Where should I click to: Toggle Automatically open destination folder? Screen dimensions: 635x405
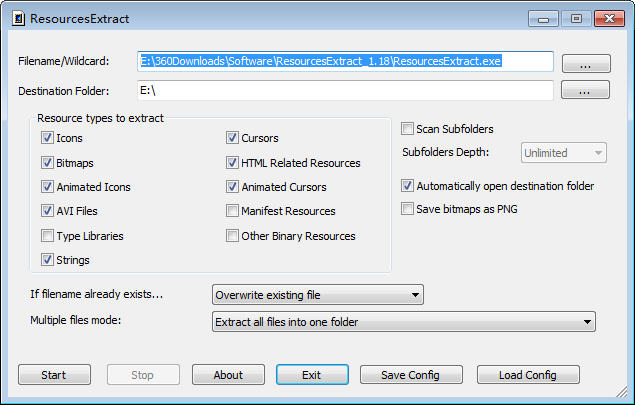click(x=407, y=185)
